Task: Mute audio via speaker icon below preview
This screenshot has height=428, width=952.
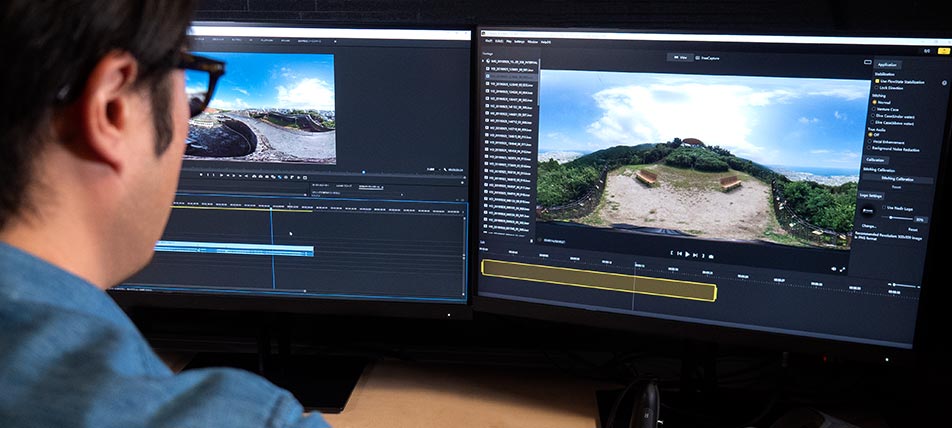Action: [833, 268]
